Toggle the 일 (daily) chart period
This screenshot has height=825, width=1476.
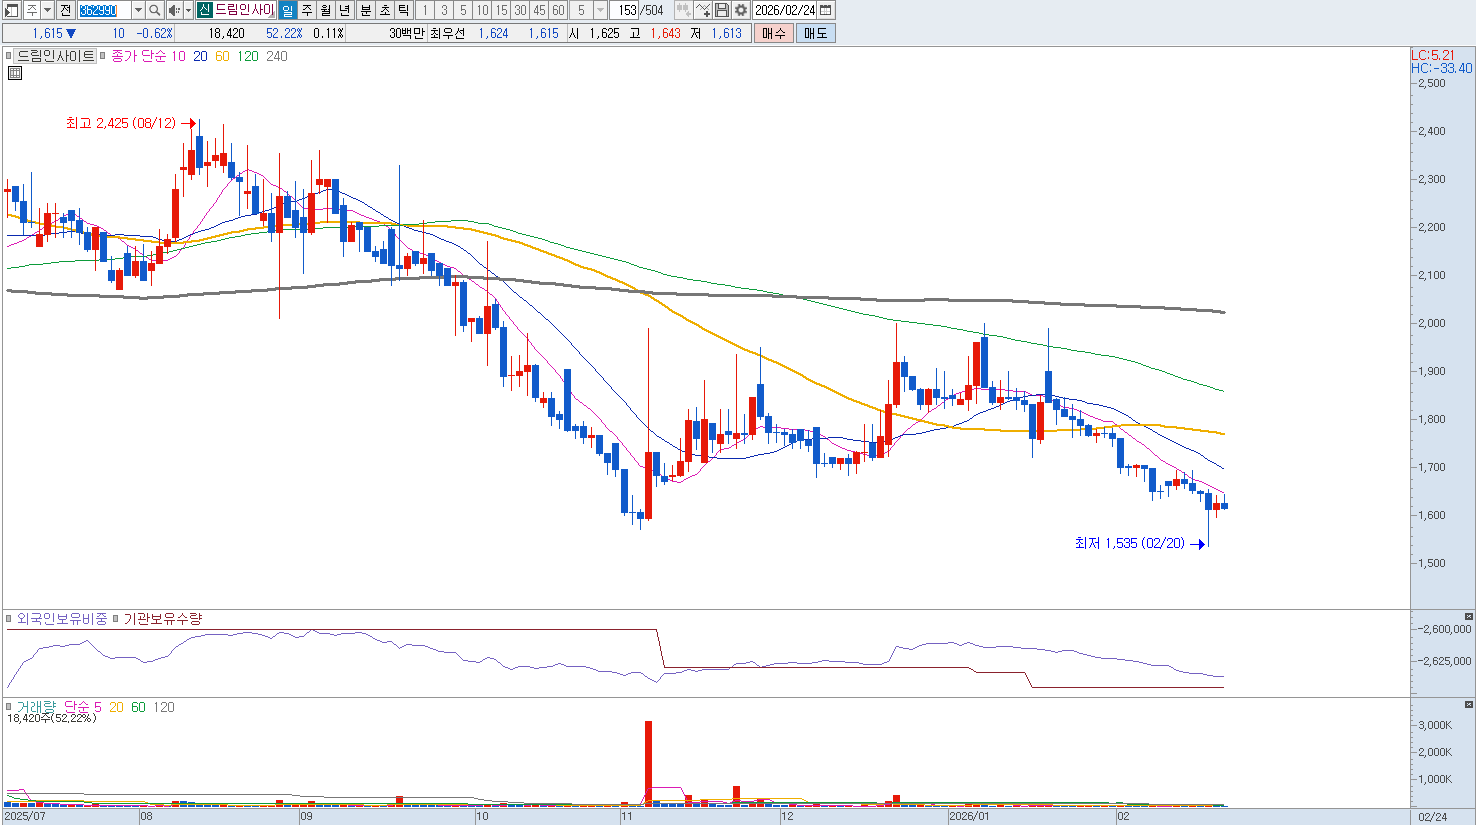[x=288, y=10]
